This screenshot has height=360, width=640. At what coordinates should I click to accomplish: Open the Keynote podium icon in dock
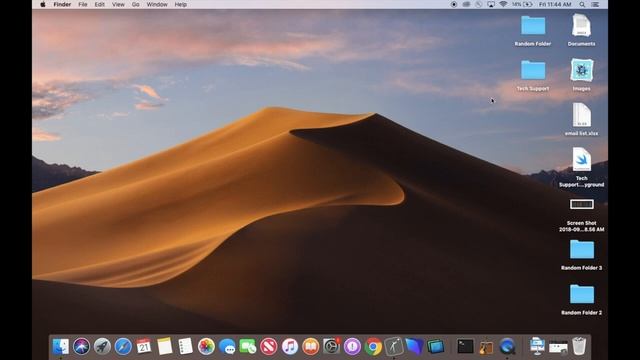[x=537, y=347]
